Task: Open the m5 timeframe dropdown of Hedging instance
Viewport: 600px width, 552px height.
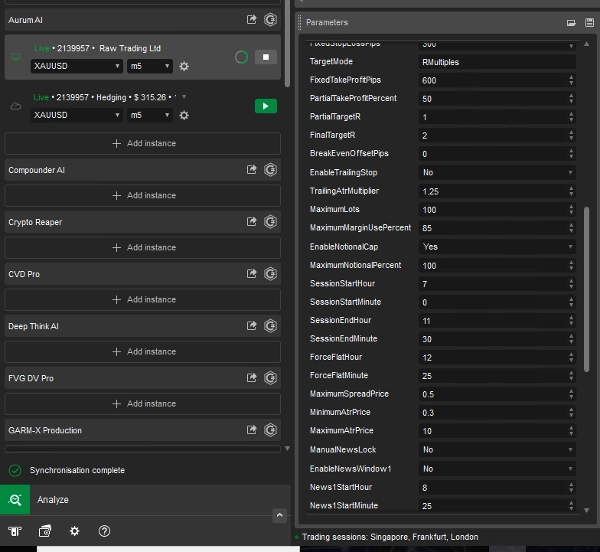Action: (x=150, y=115)
